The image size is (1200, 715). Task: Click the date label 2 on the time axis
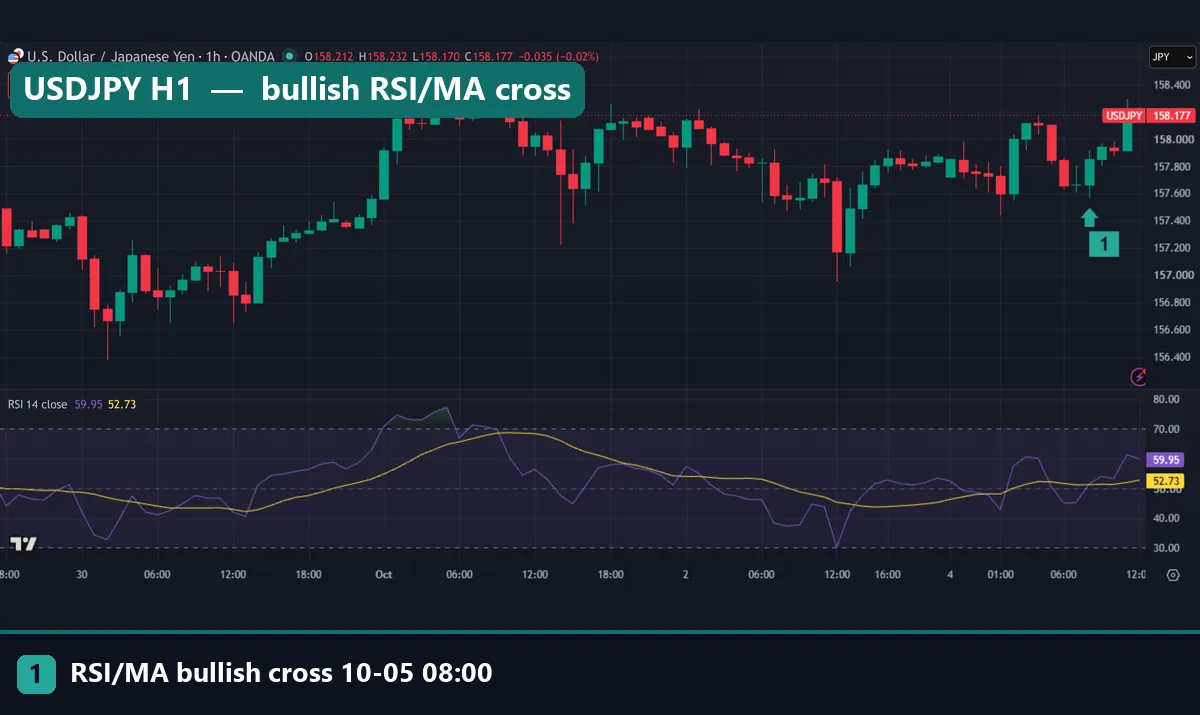point(685,575)
